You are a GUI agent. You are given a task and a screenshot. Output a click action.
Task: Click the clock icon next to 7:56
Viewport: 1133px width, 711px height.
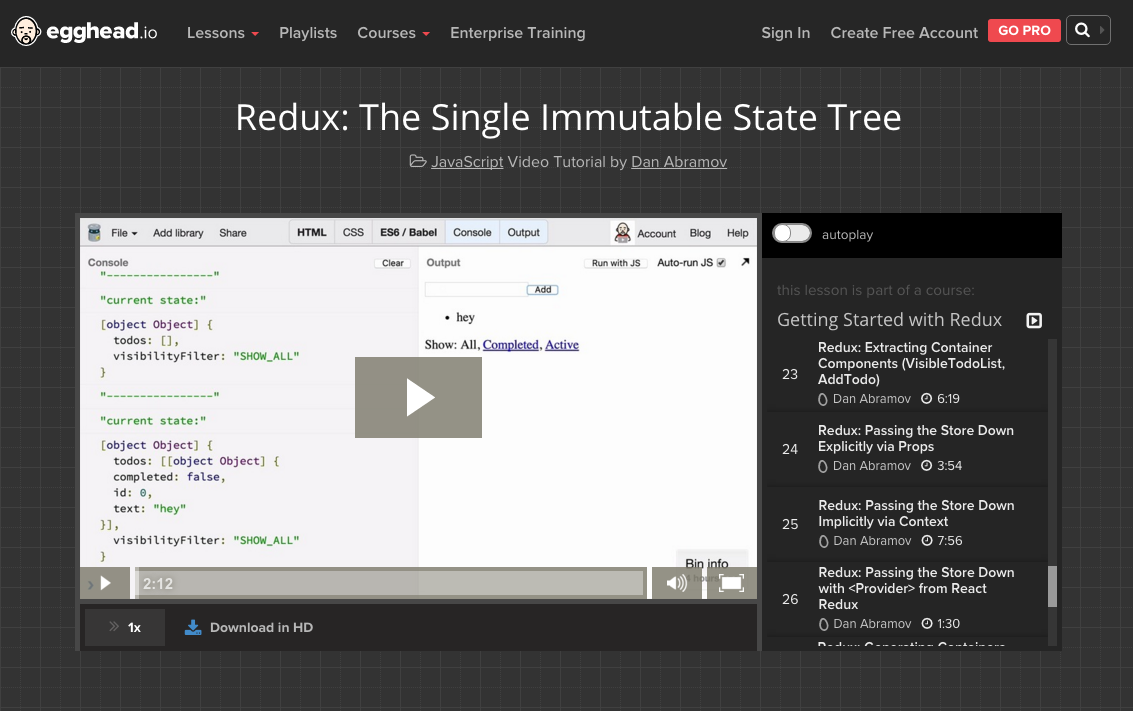927,540
